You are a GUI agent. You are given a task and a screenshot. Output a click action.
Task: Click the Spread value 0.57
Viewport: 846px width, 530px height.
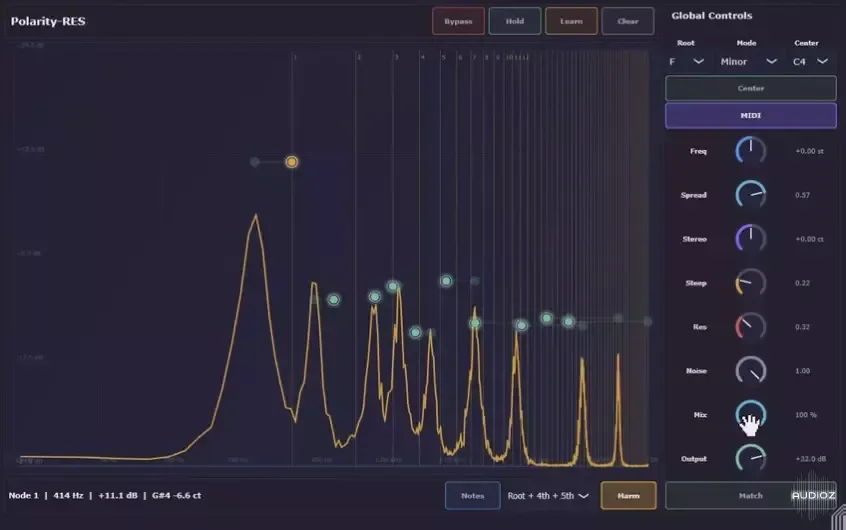point(802,195)
